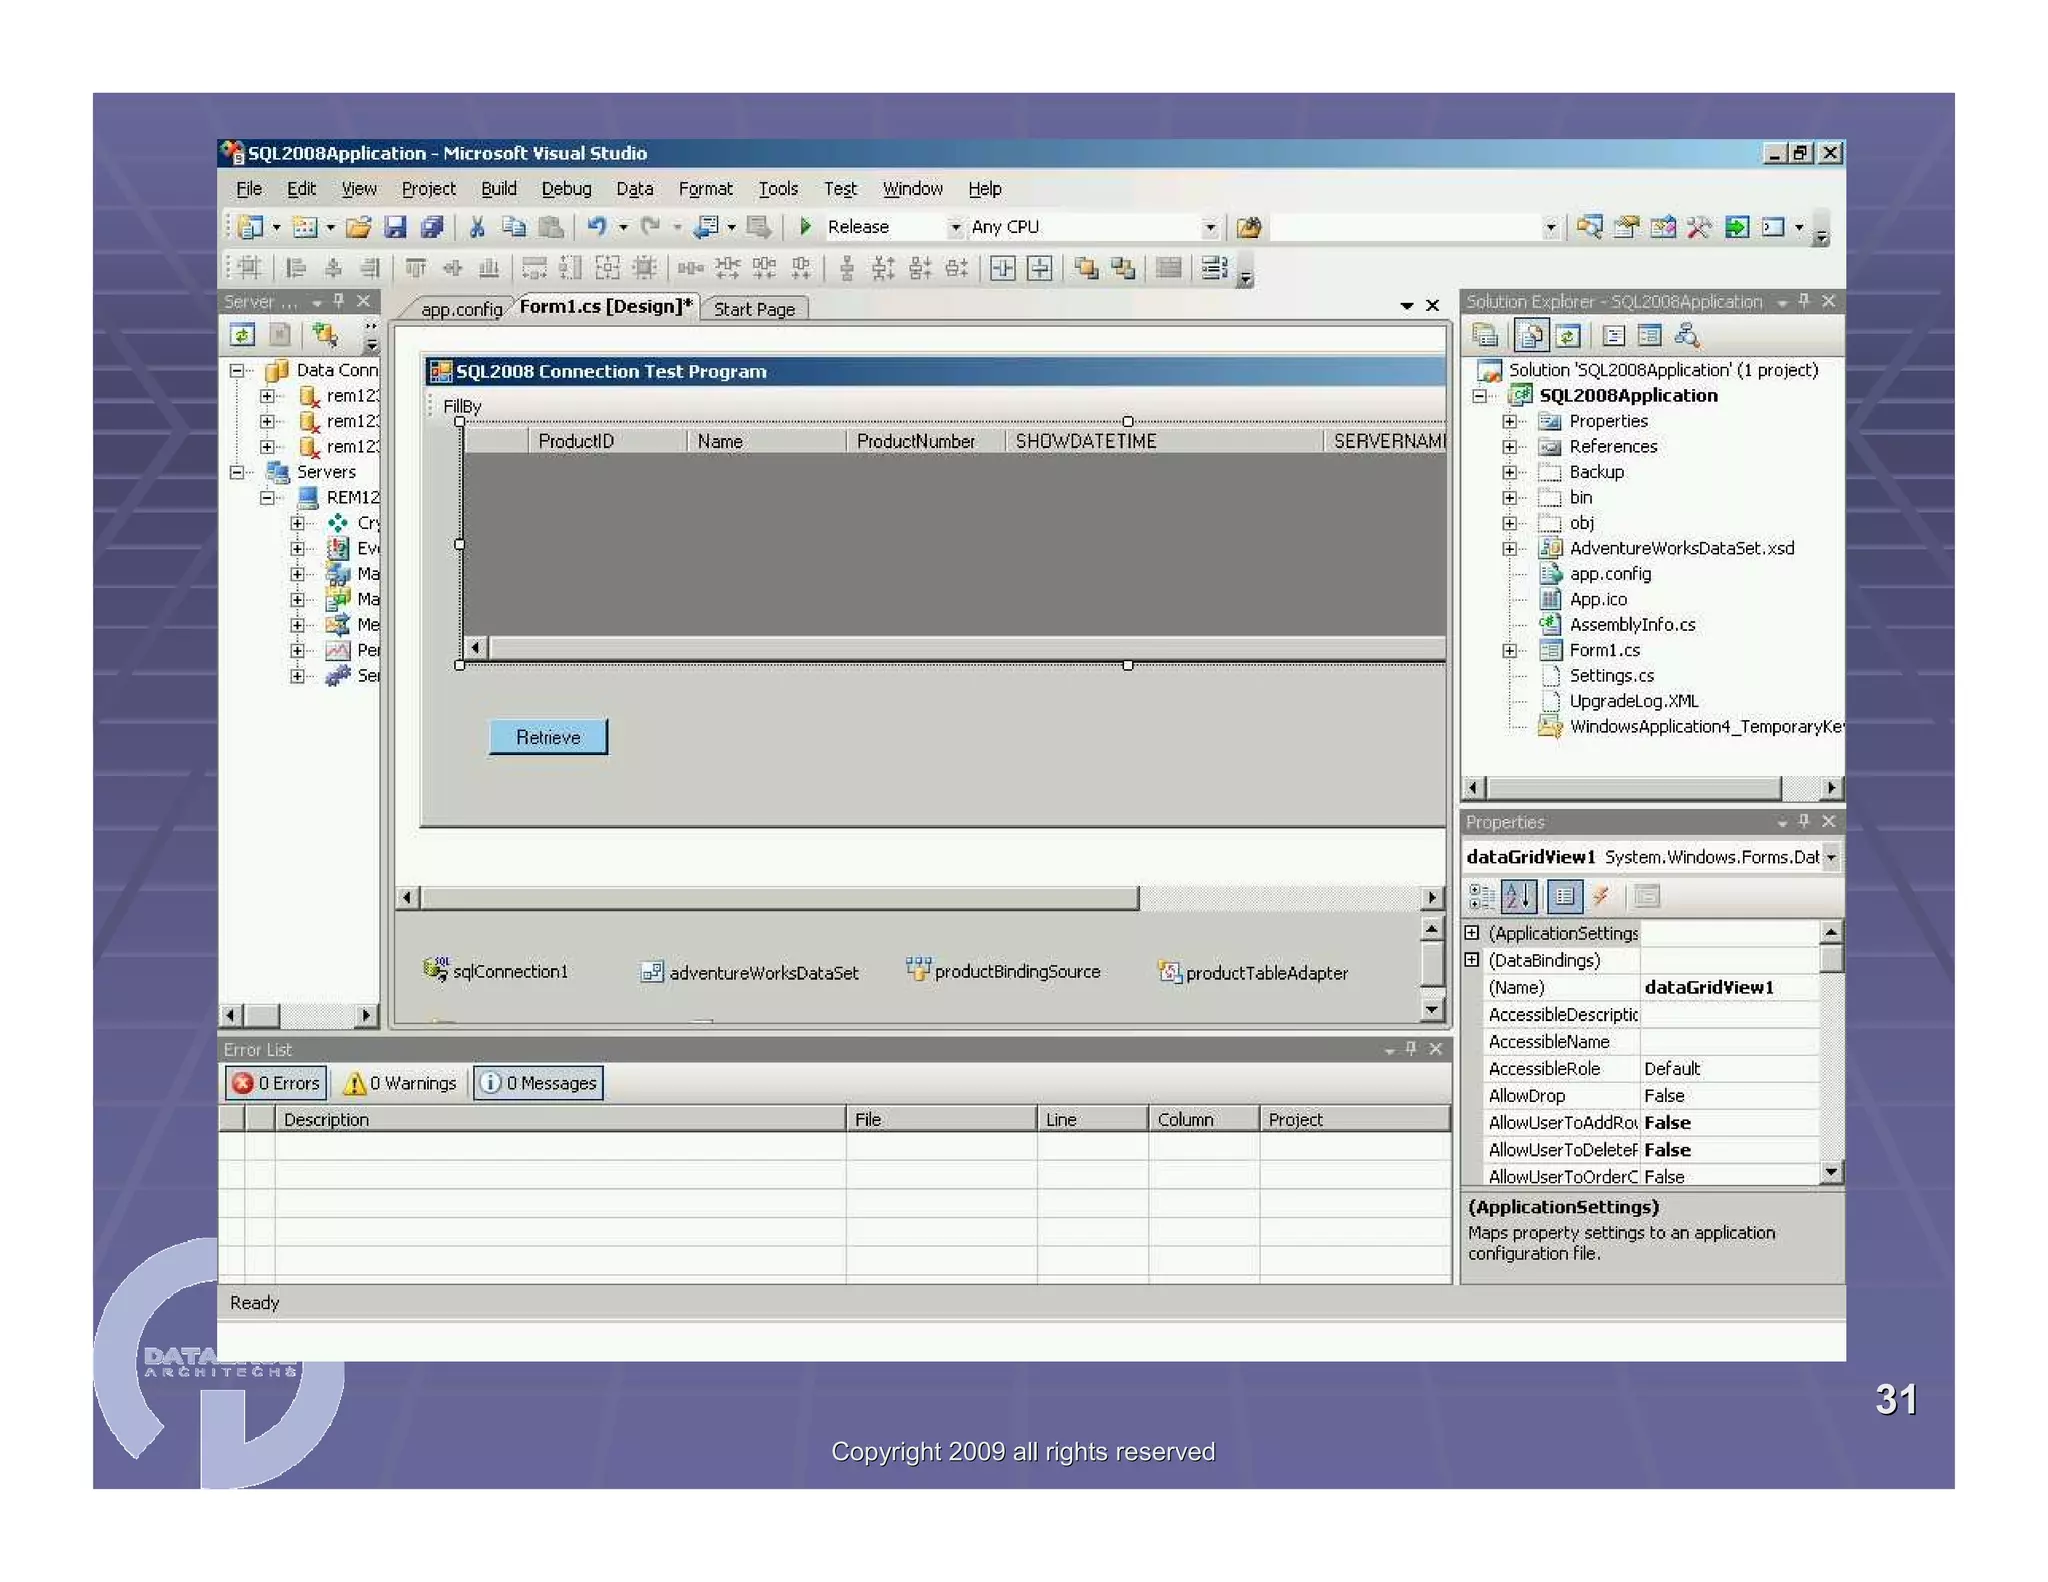Expand the References node in Solution Explorer

[x=1510, y=447]
